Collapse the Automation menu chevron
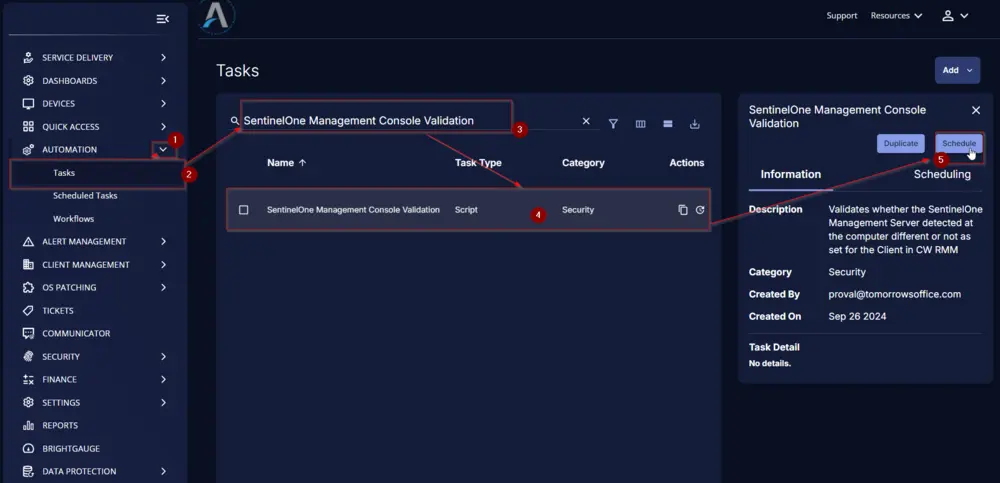The width and height of the screenshot is (1000, 483). click(163, 149)
